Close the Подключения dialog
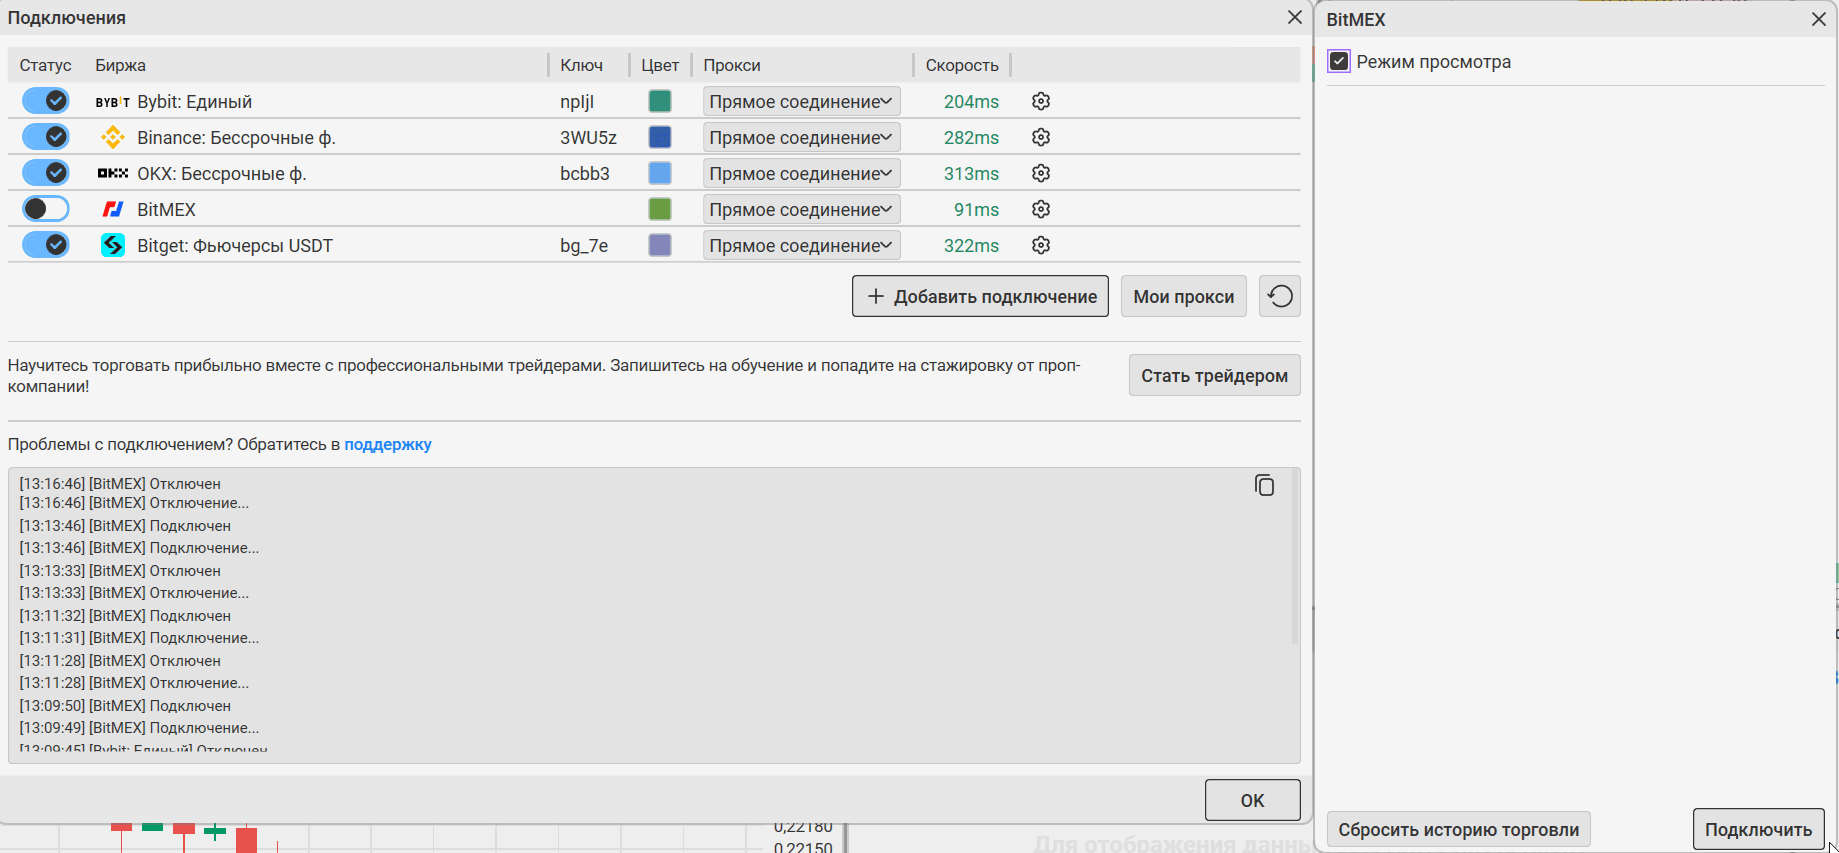Viewport: 1839px width, 853px height. 1295,18
